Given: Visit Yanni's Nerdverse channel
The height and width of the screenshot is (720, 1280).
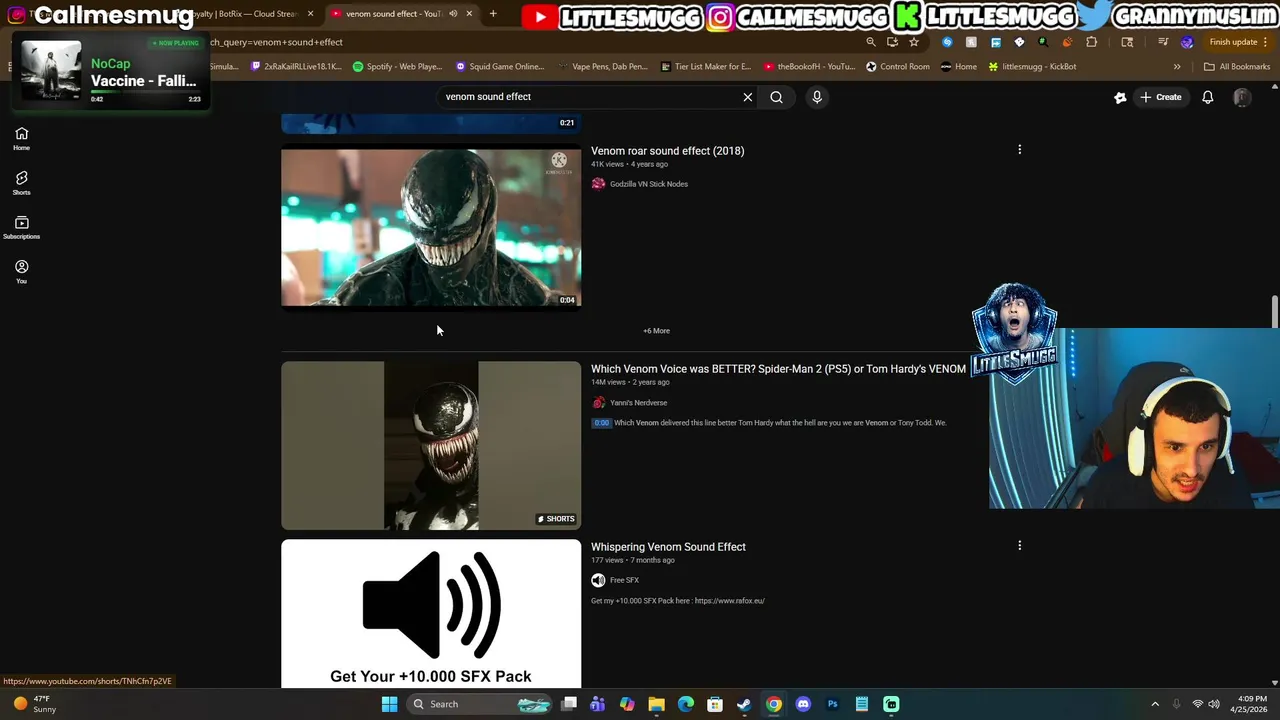Looking at the screenshot, I should coord(638,403).
